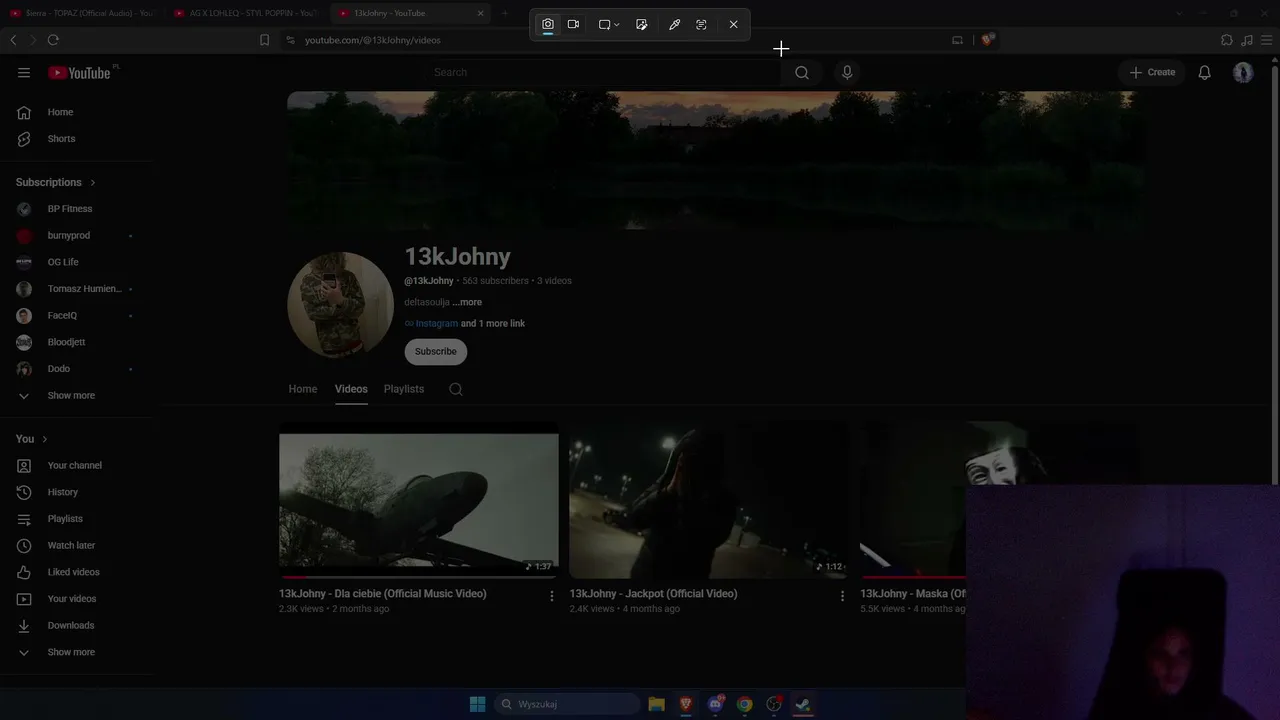
Task: Switch to the channel Home tab
Action: click(303, 389)
